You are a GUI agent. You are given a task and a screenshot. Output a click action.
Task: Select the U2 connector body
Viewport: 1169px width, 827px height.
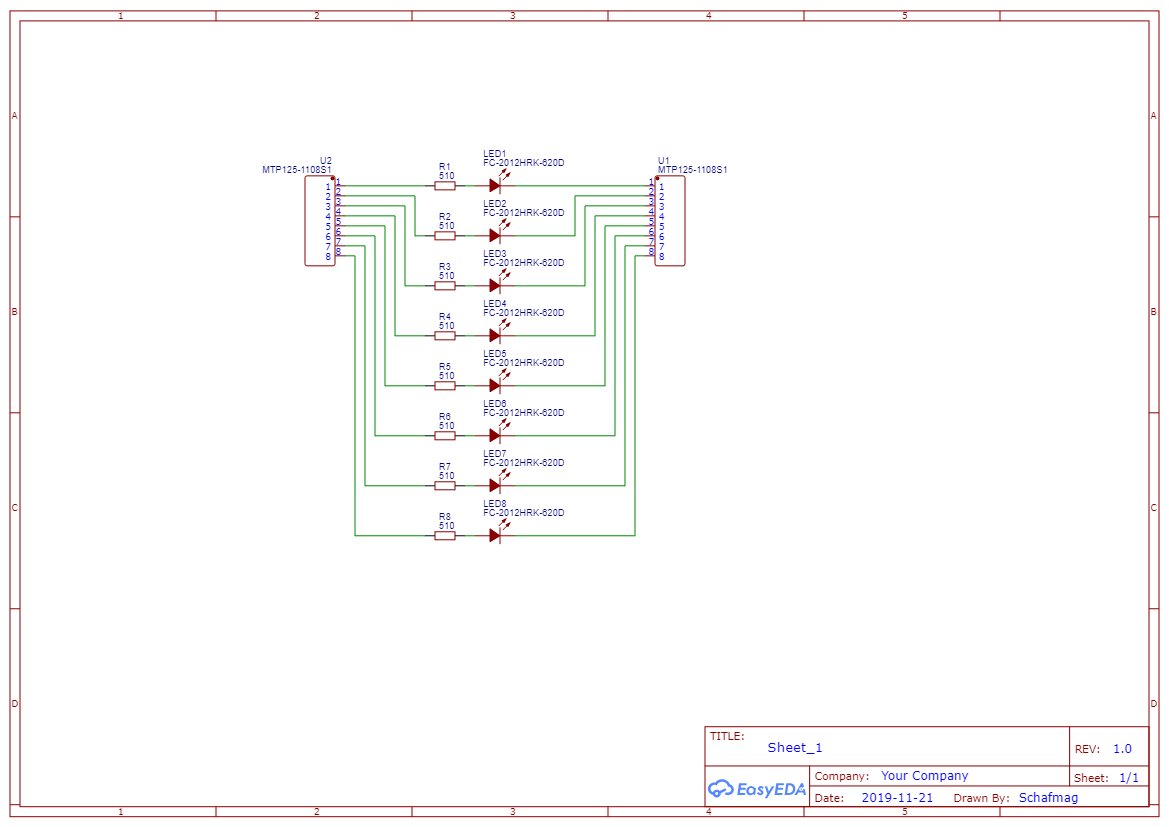pos(320,222)
